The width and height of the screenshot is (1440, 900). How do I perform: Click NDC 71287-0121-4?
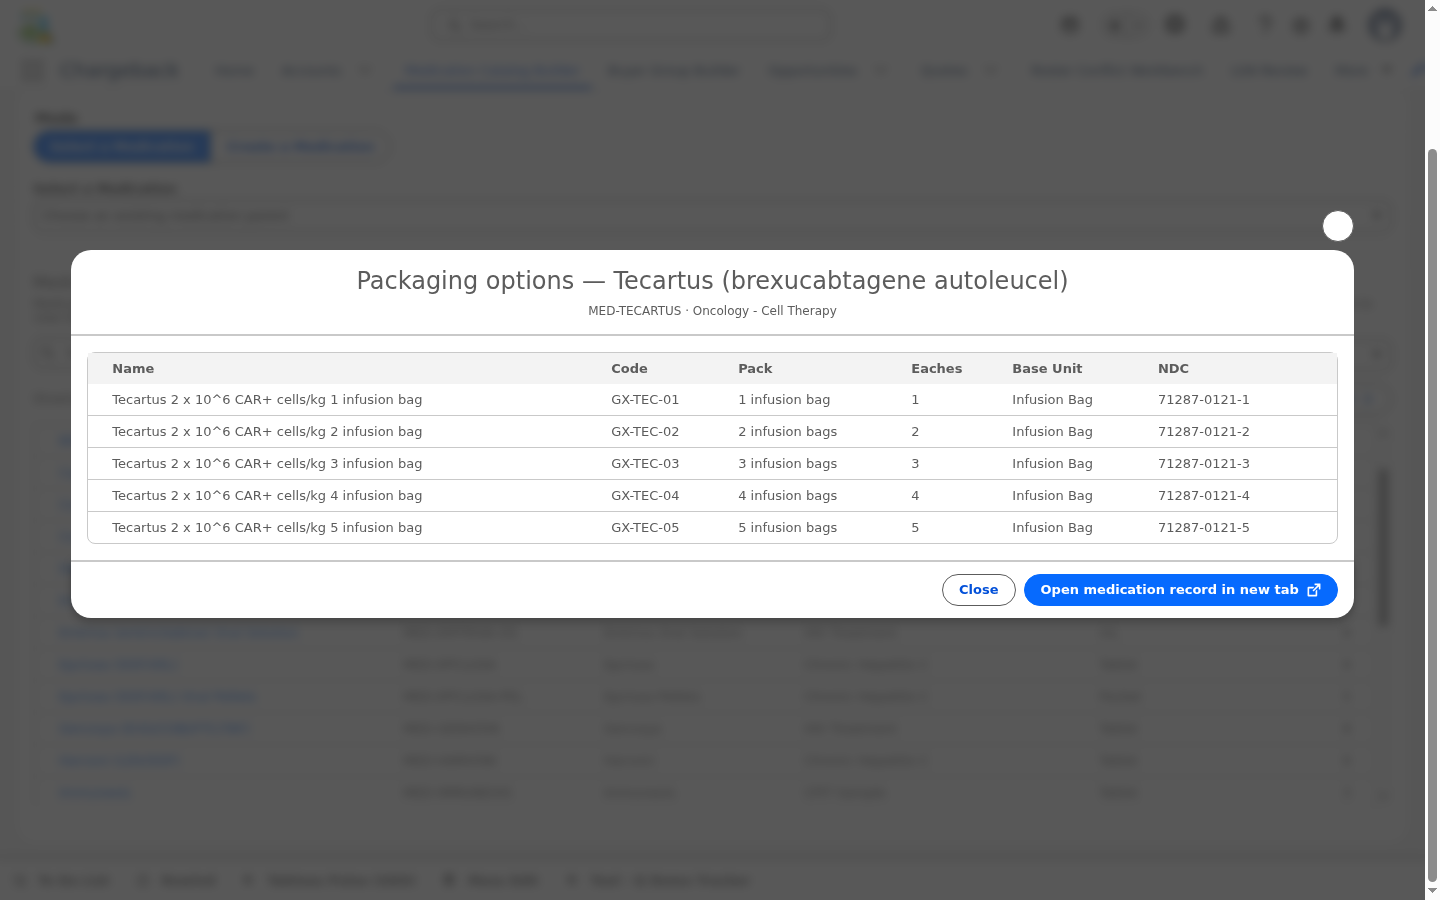(1204, 496)
